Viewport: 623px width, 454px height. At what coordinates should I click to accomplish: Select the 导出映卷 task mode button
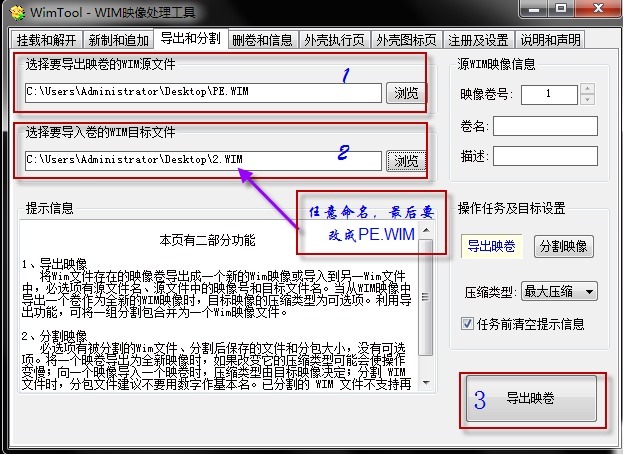click(x=491, y=246)
